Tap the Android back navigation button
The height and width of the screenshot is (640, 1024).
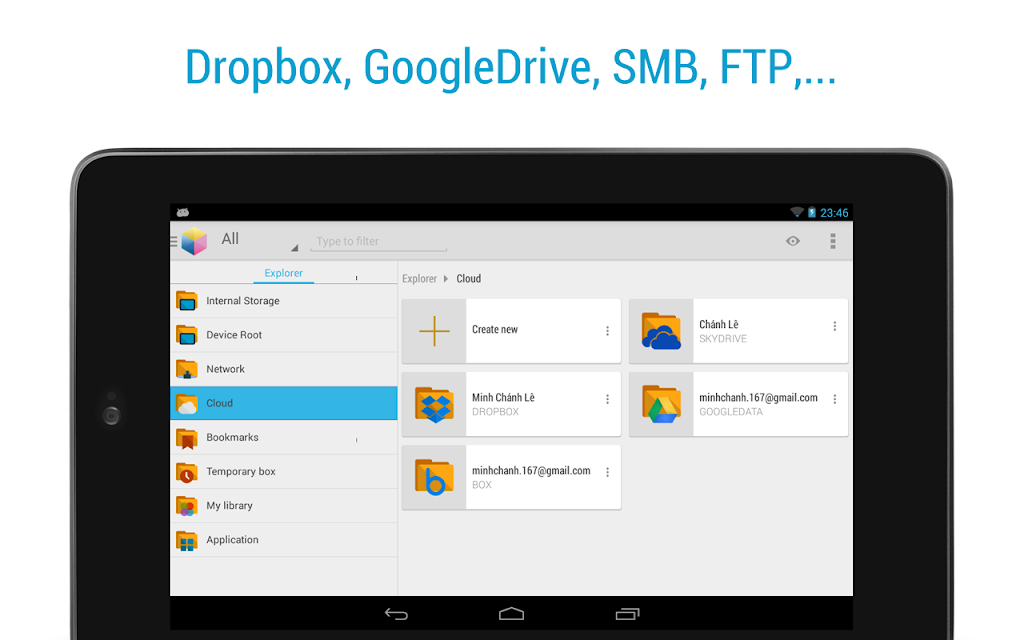396,613
